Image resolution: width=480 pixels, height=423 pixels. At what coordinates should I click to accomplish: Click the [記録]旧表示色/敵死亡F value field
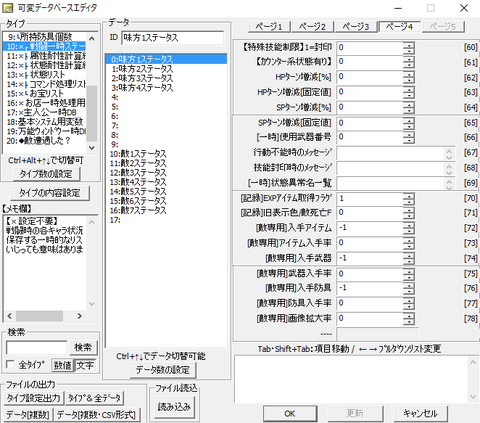click(x=370, y=213)
